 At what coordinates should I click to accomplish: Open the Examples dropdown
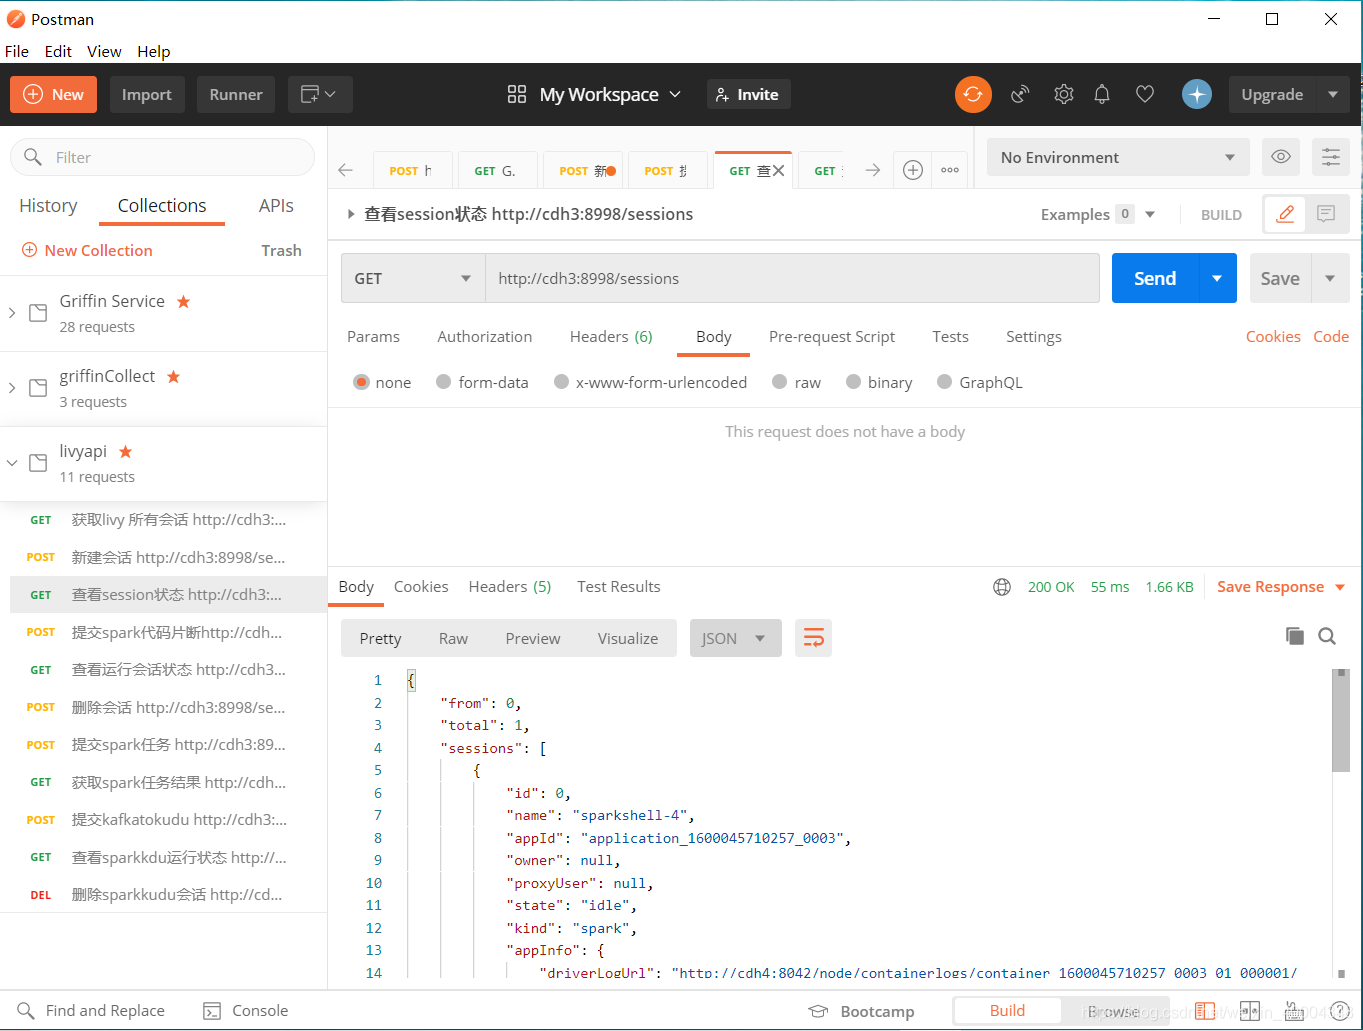pos(1098,214)
